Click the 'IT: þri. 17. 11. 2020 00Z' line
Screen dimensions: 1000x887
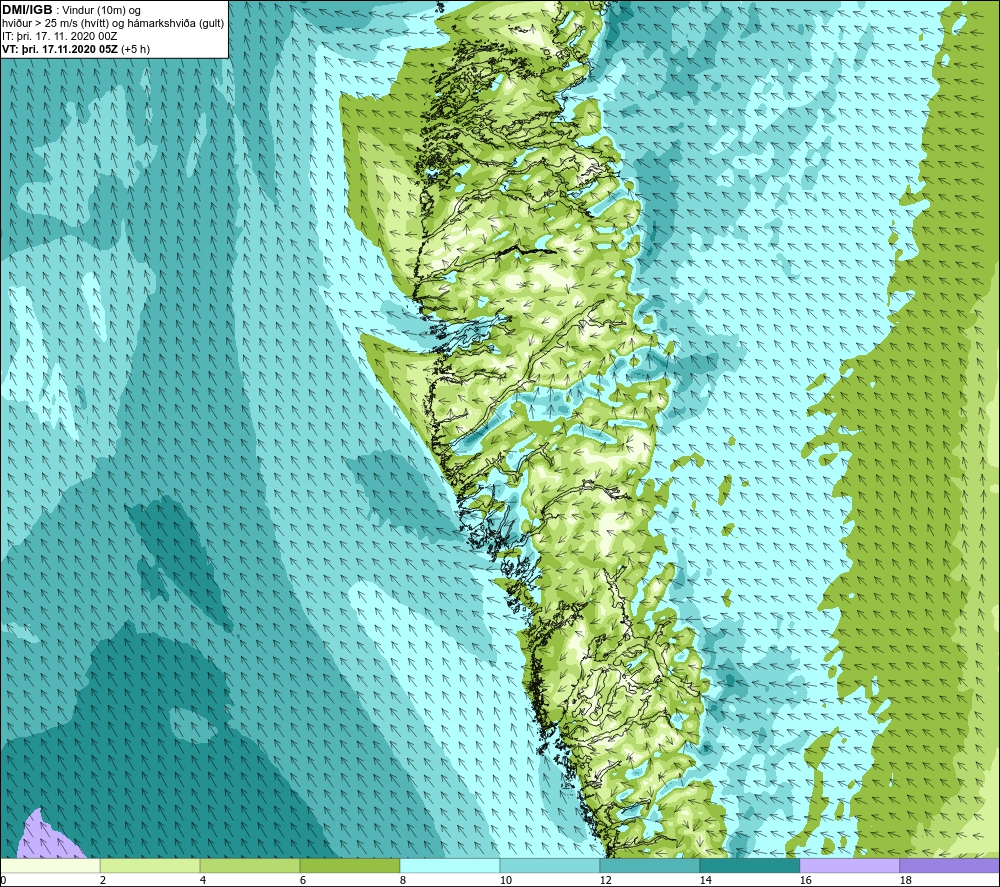[59, 36]
